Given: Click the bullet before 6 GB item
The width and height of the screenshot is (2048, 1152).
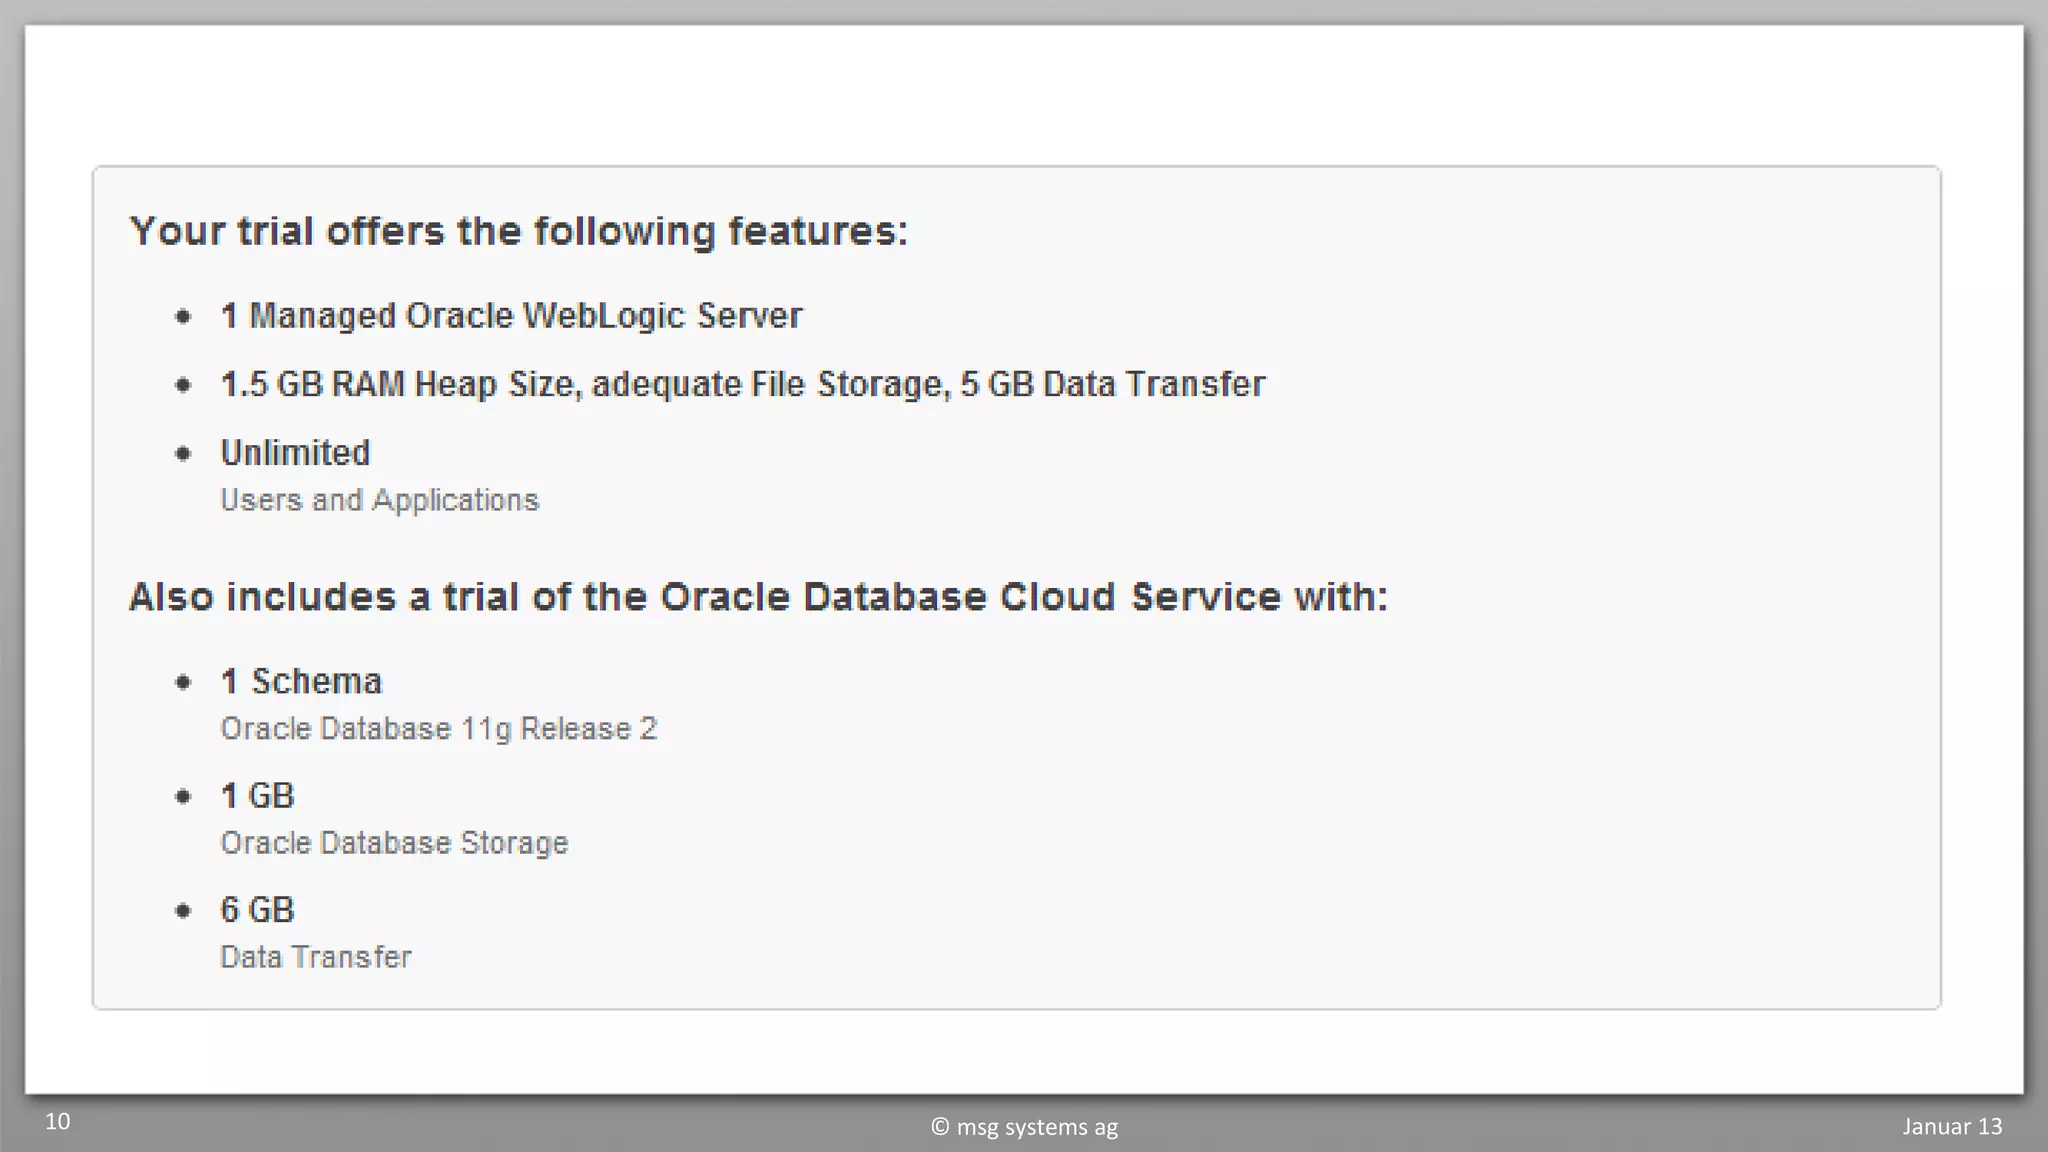Looking at the screenshot, I should click(x=183, y=911).
